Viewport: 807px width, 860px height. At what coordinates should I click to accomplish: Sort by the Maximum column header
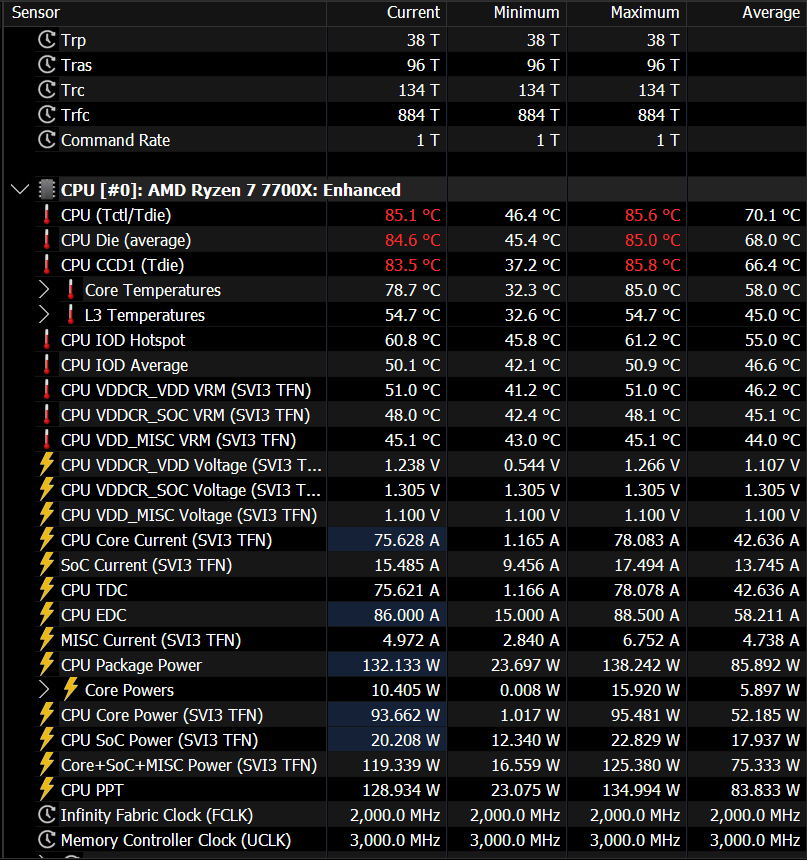pyautogui.click(x=627, y=13)
